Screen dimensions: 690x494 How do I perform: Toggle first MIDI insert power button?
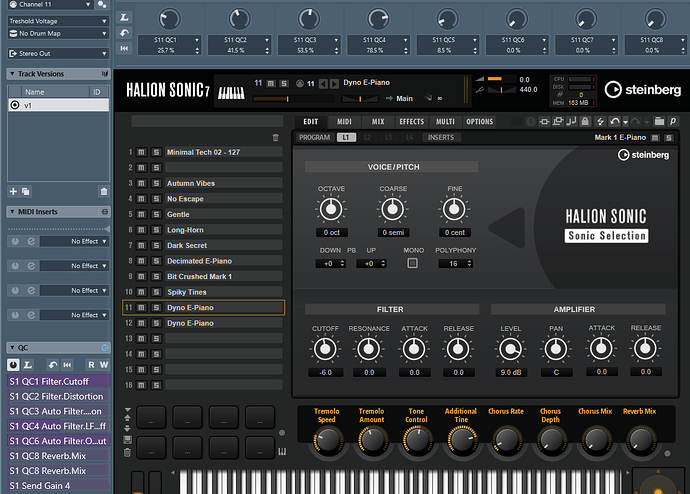15,242
